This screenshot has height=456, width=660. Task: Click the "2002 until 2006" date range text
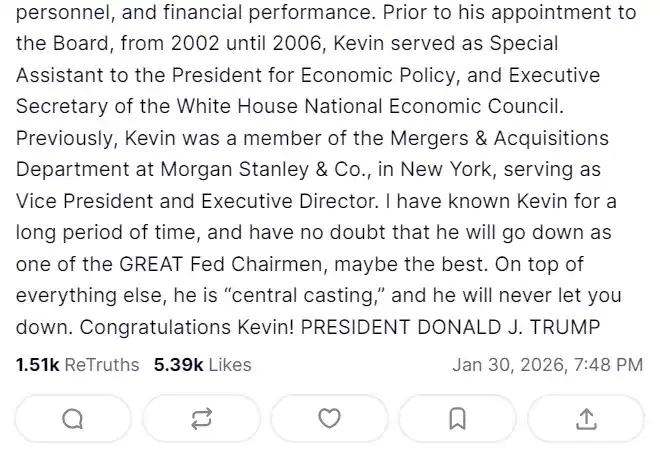point(189,44)
